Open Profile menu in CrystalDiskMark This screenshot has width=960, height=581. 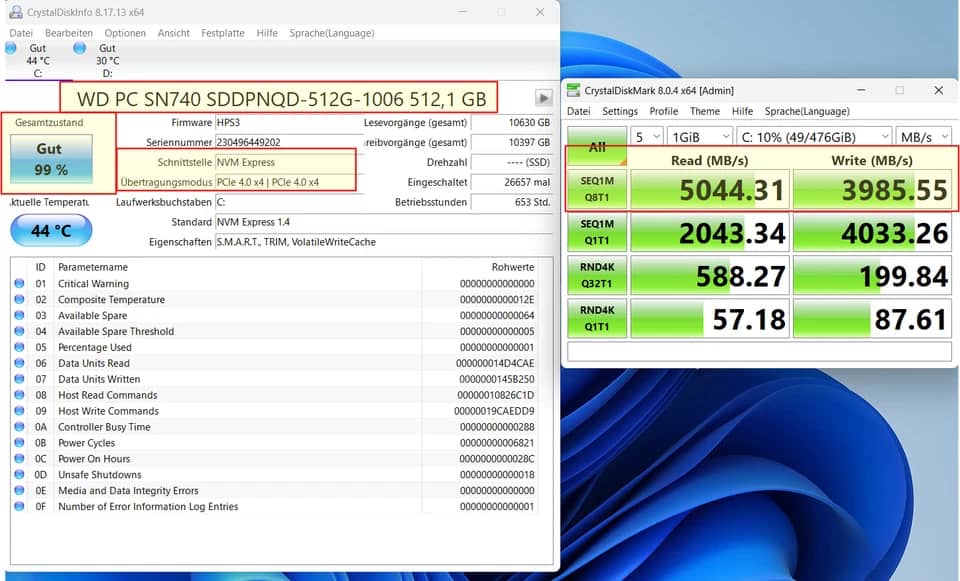(x=664, y=111)
